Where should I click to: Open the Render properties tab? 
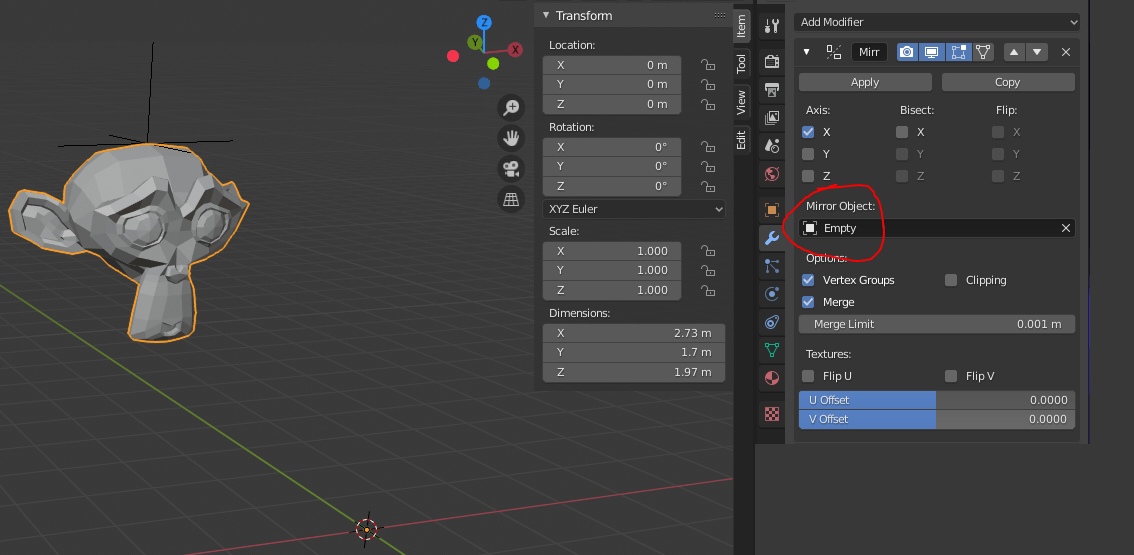click(772, 62)
